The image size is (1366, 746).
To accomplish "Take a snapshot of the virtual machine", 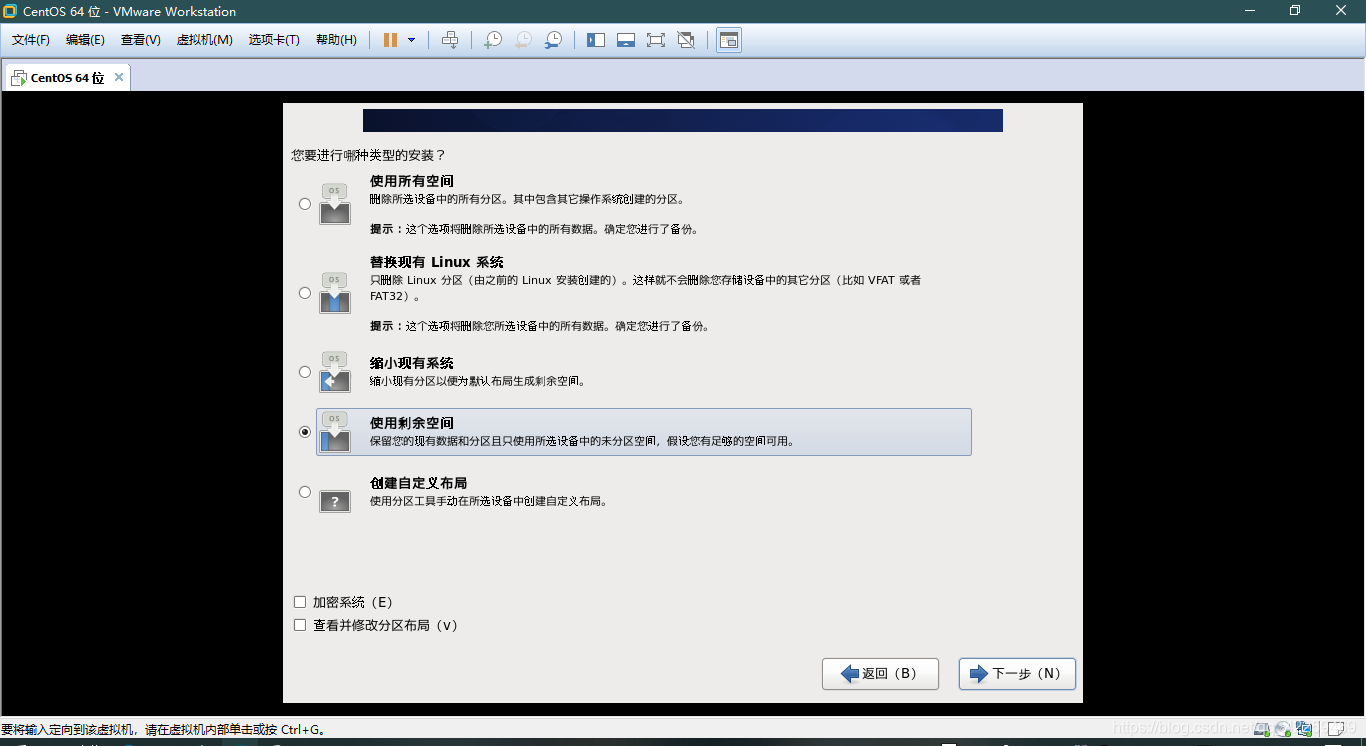I will coord(493,40).
